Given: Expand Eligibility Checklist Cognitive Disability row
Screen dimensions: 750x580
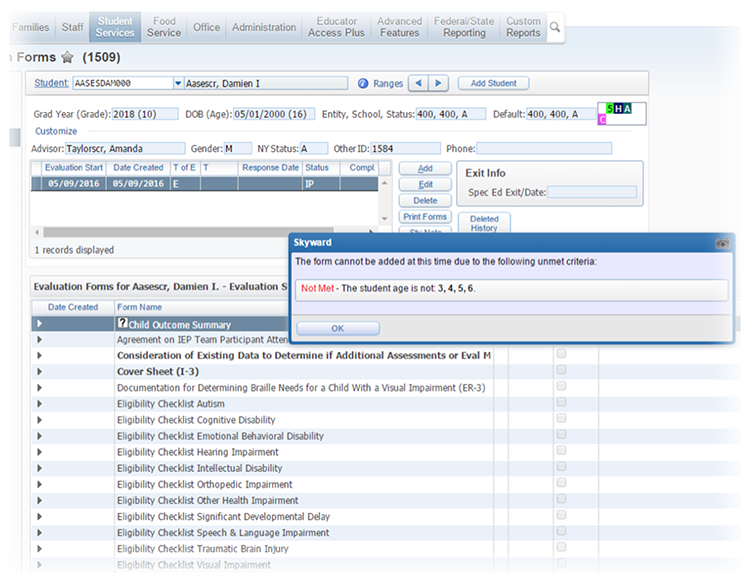Looking at the screenshot, I should [x=39, y=420].
